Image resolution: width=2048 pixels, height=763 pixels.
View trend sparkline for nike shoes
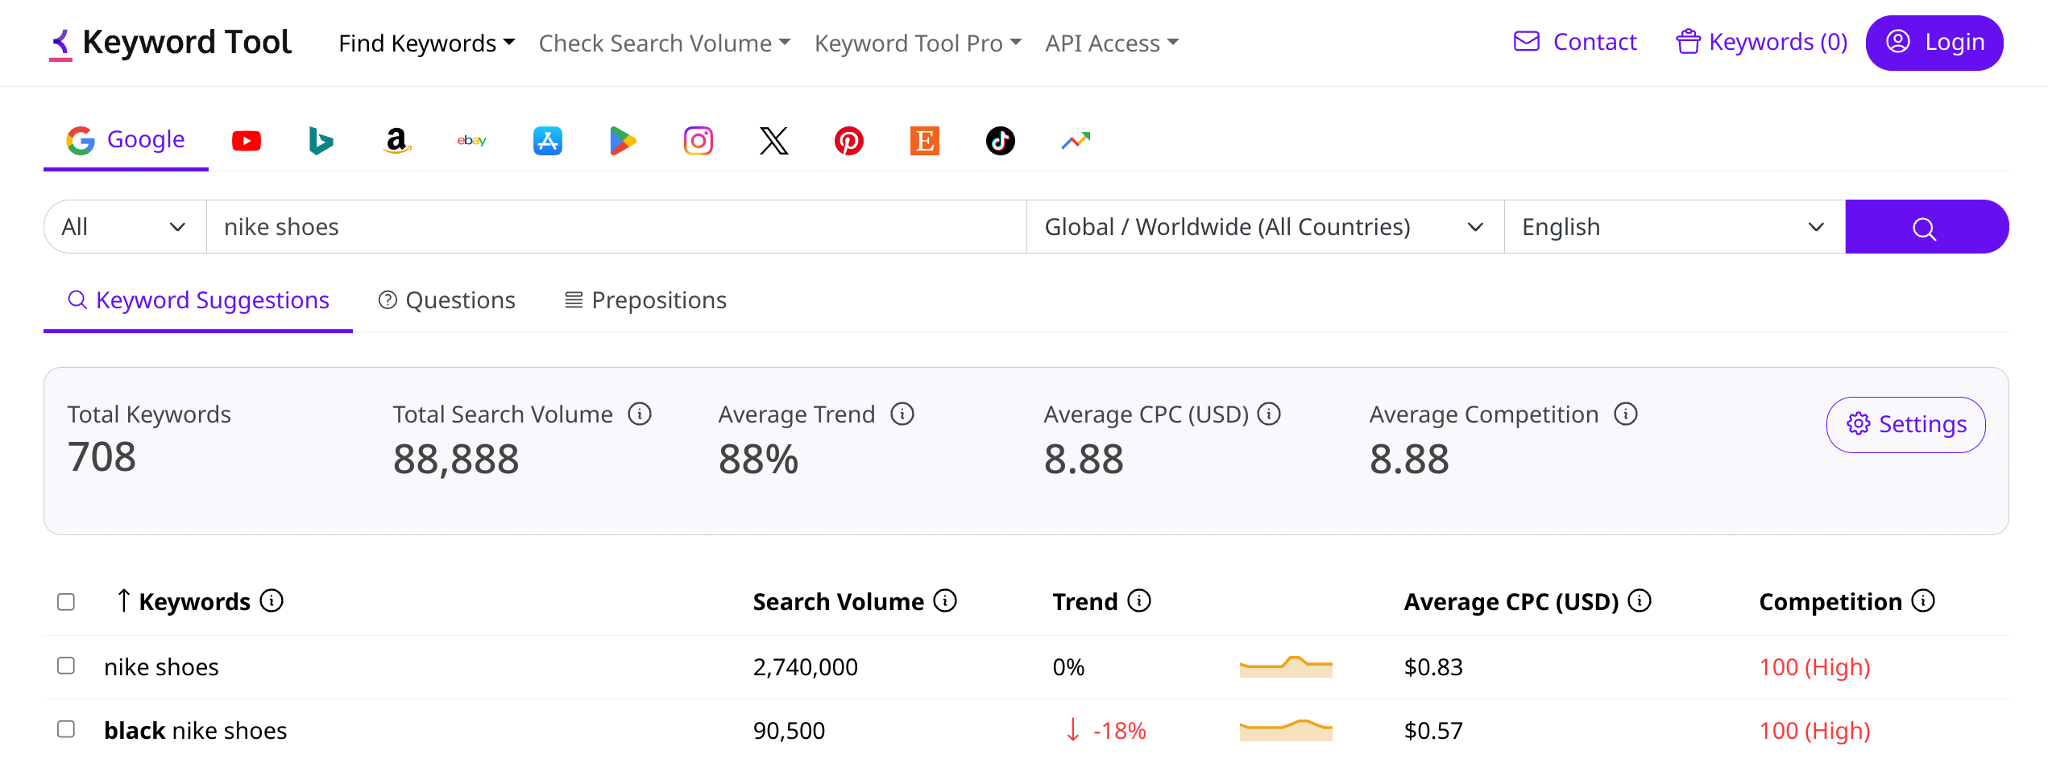[x=1286, y=667]
